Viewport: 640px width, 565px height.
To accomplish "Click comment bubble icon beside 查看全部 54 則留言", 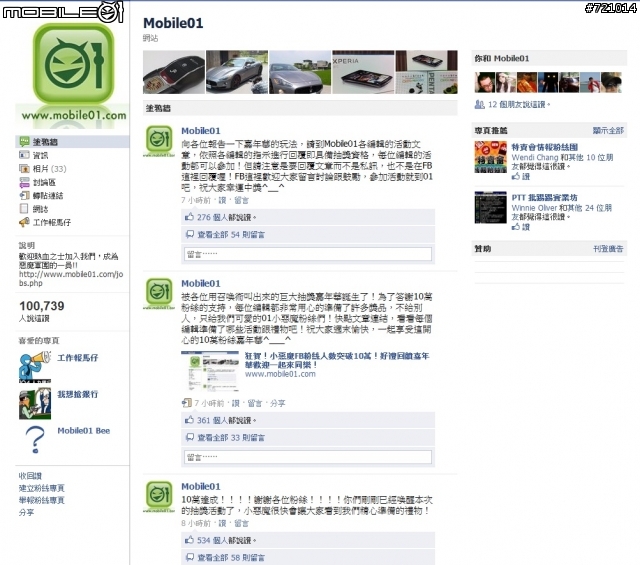I will tap(189, 234).
